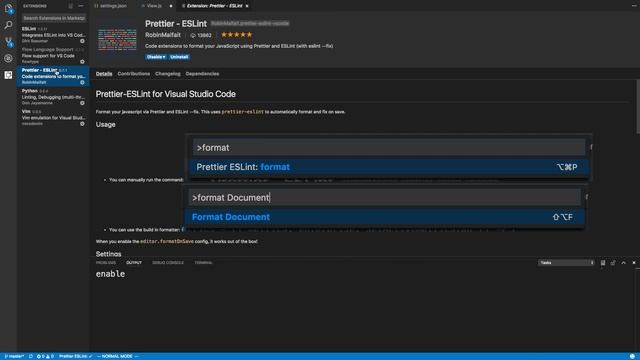Click the Uninstall button

179,57
